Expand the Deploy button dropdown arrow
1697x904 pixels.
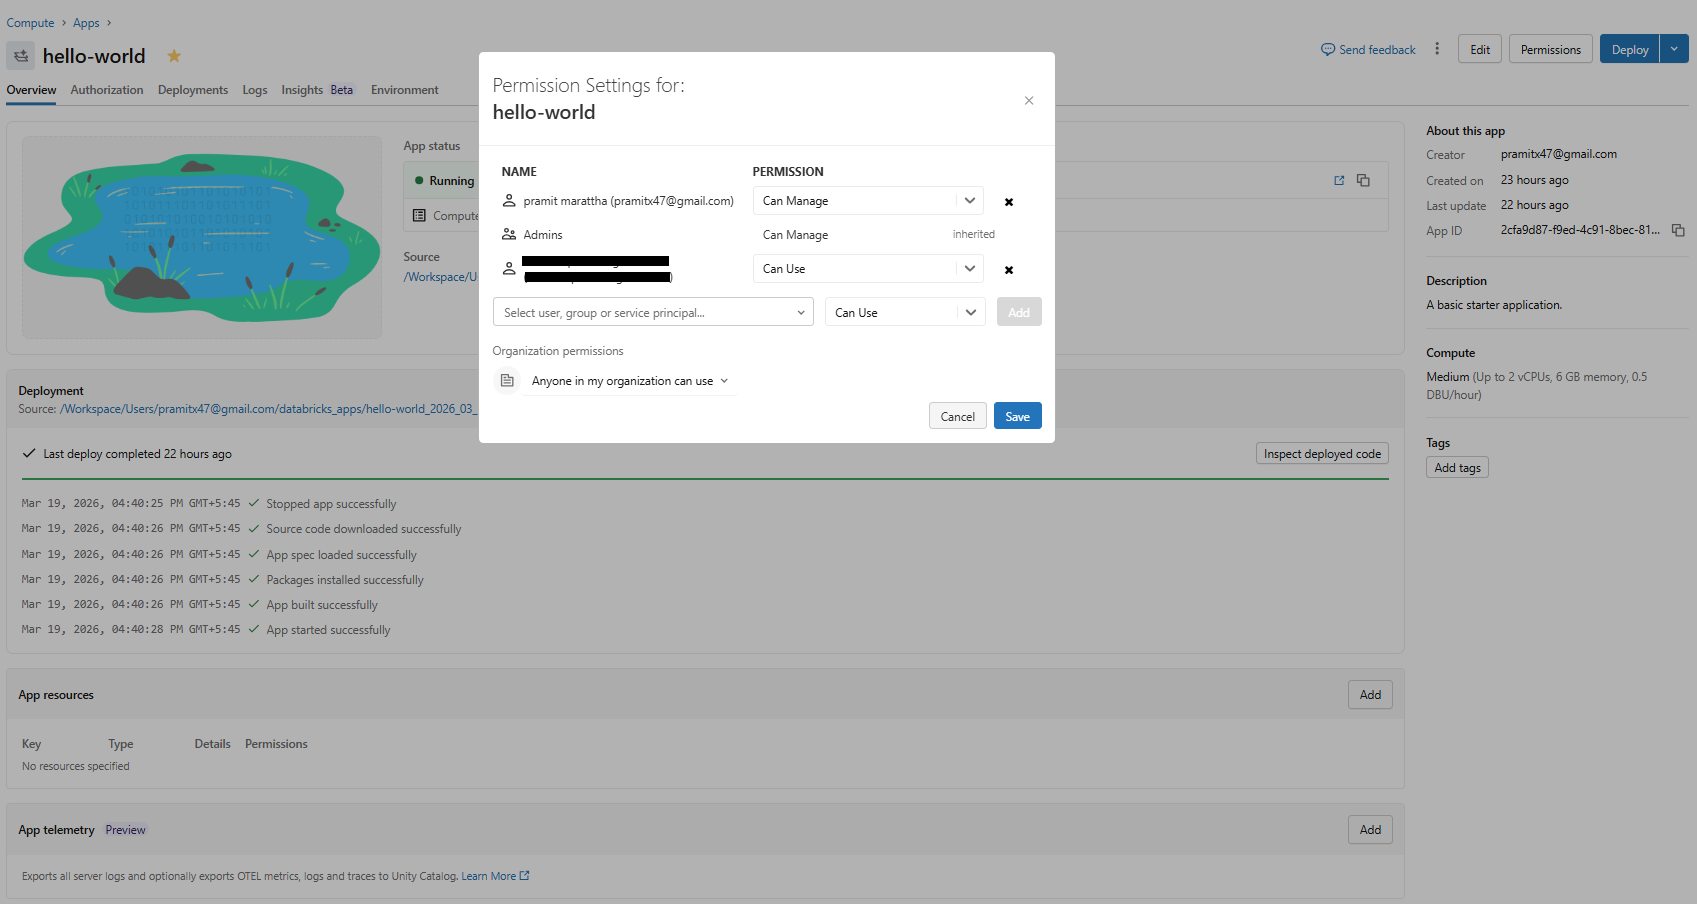pos(1674,48)
